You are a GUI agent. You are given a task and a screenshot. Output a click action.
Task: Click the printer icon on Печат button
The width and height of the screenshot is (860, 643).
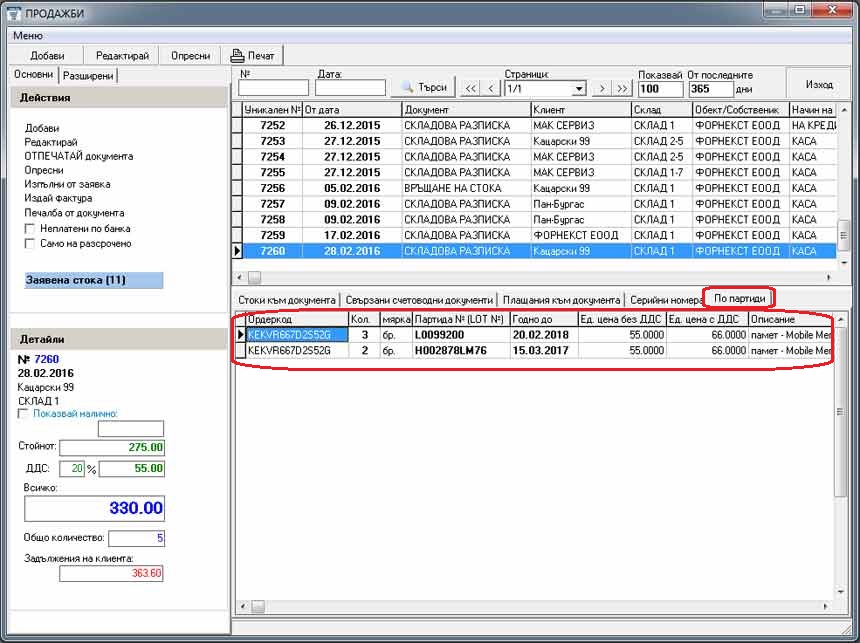click(x=237, y=55)
